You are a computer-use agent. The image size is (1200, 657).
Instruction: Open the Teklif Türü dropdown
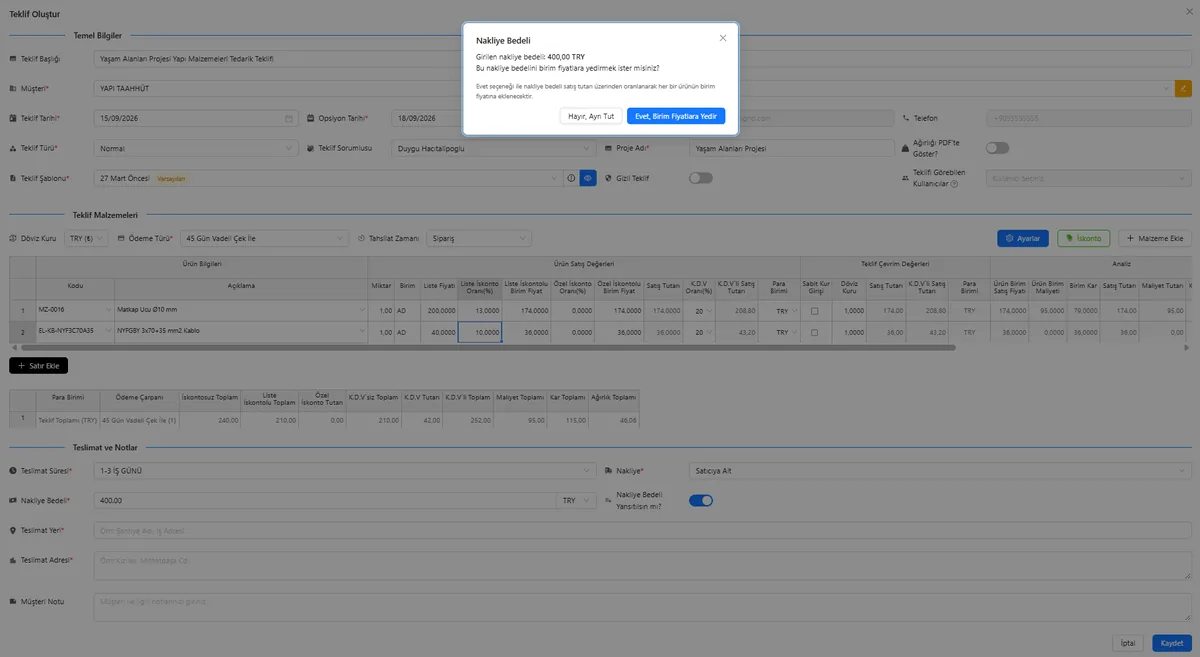click(196, 148)
